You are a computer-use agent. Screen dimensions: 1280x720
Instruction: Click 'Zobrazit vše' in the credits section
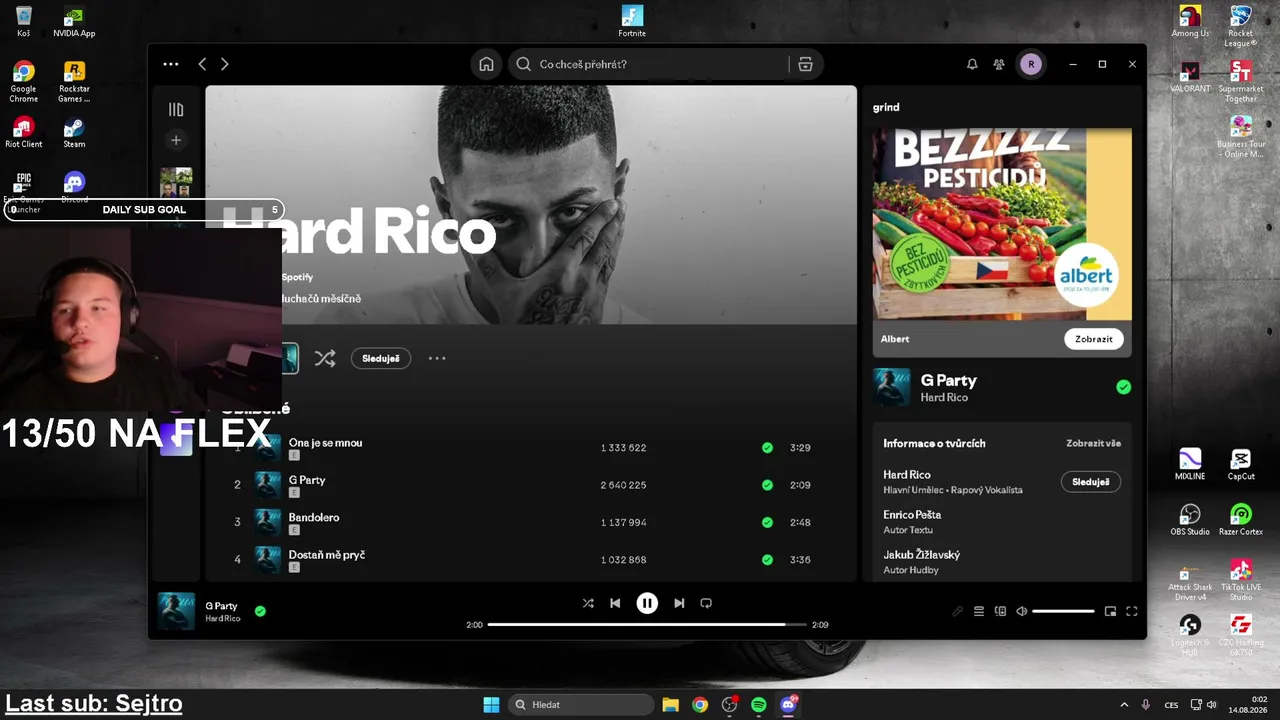pyautogui.click(x=1093, y=443)
